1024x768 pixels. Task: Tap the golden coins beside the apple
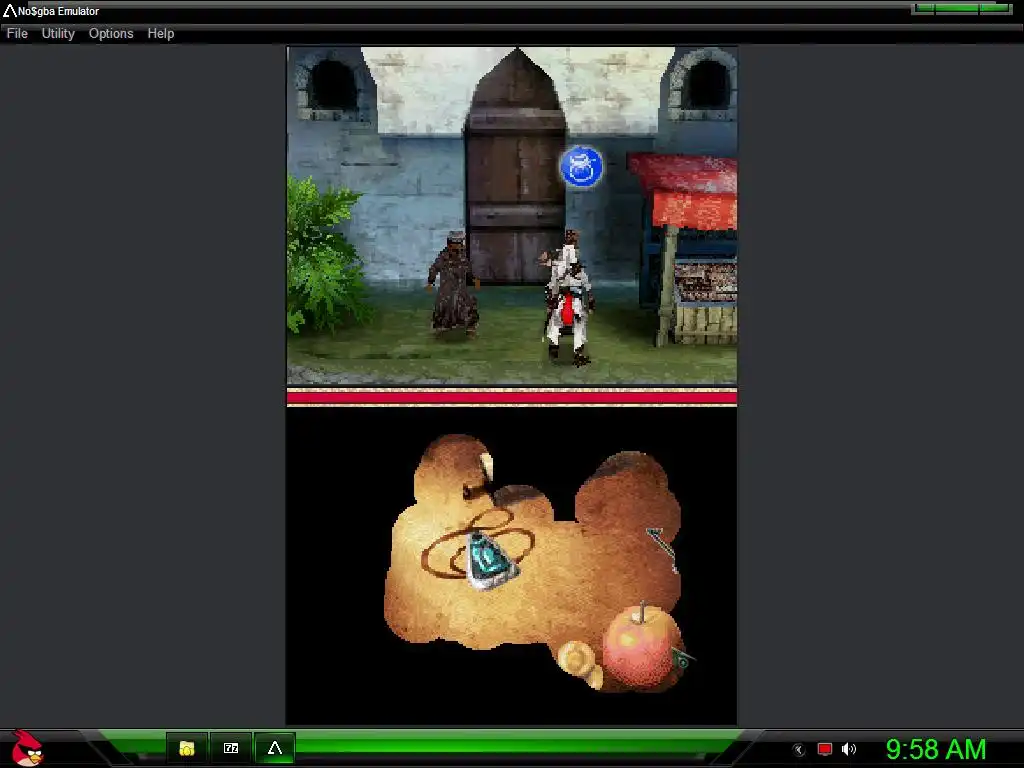pos(580,664)
